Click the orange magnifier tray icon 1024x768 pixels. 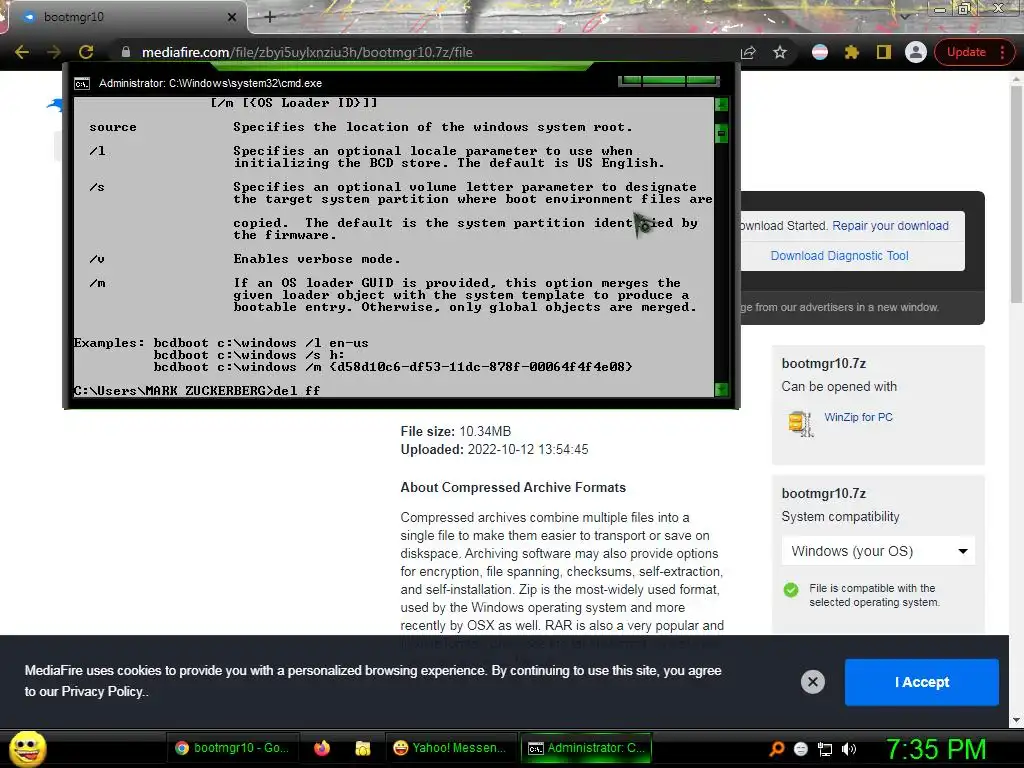click(777, 749)
